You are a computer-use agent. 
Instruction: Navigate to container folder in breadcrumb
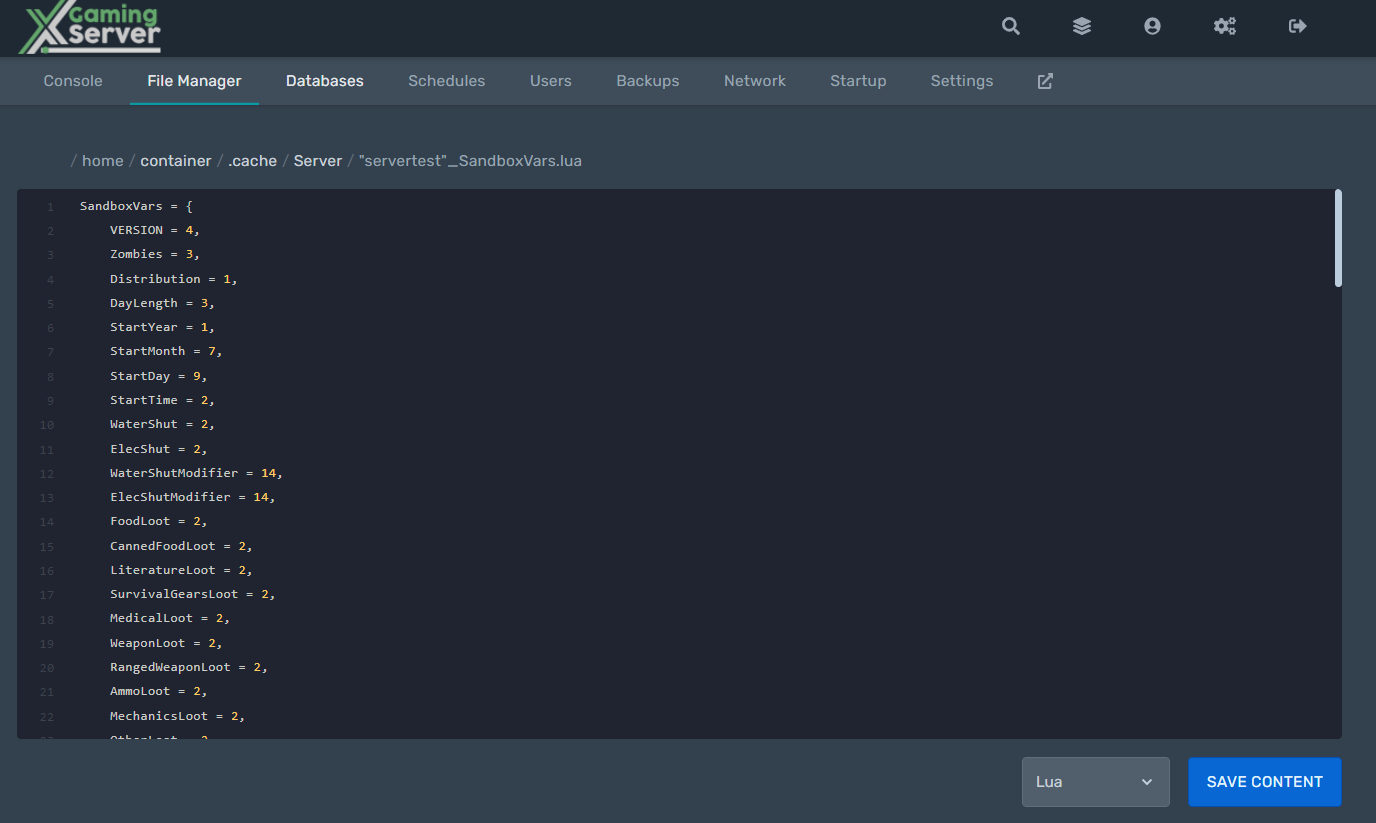[x=176, y=161]
